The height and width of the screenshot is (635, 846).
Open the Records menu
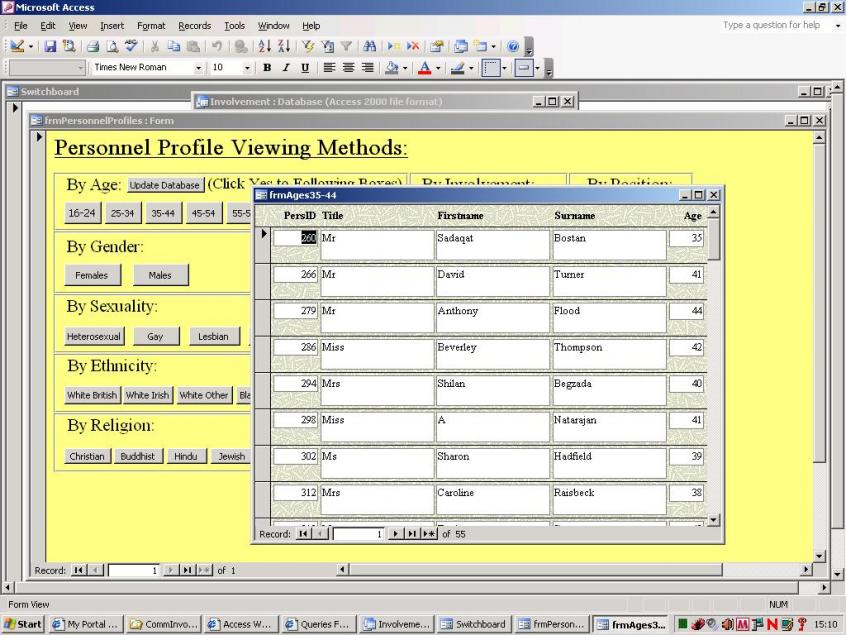(194, 25)
